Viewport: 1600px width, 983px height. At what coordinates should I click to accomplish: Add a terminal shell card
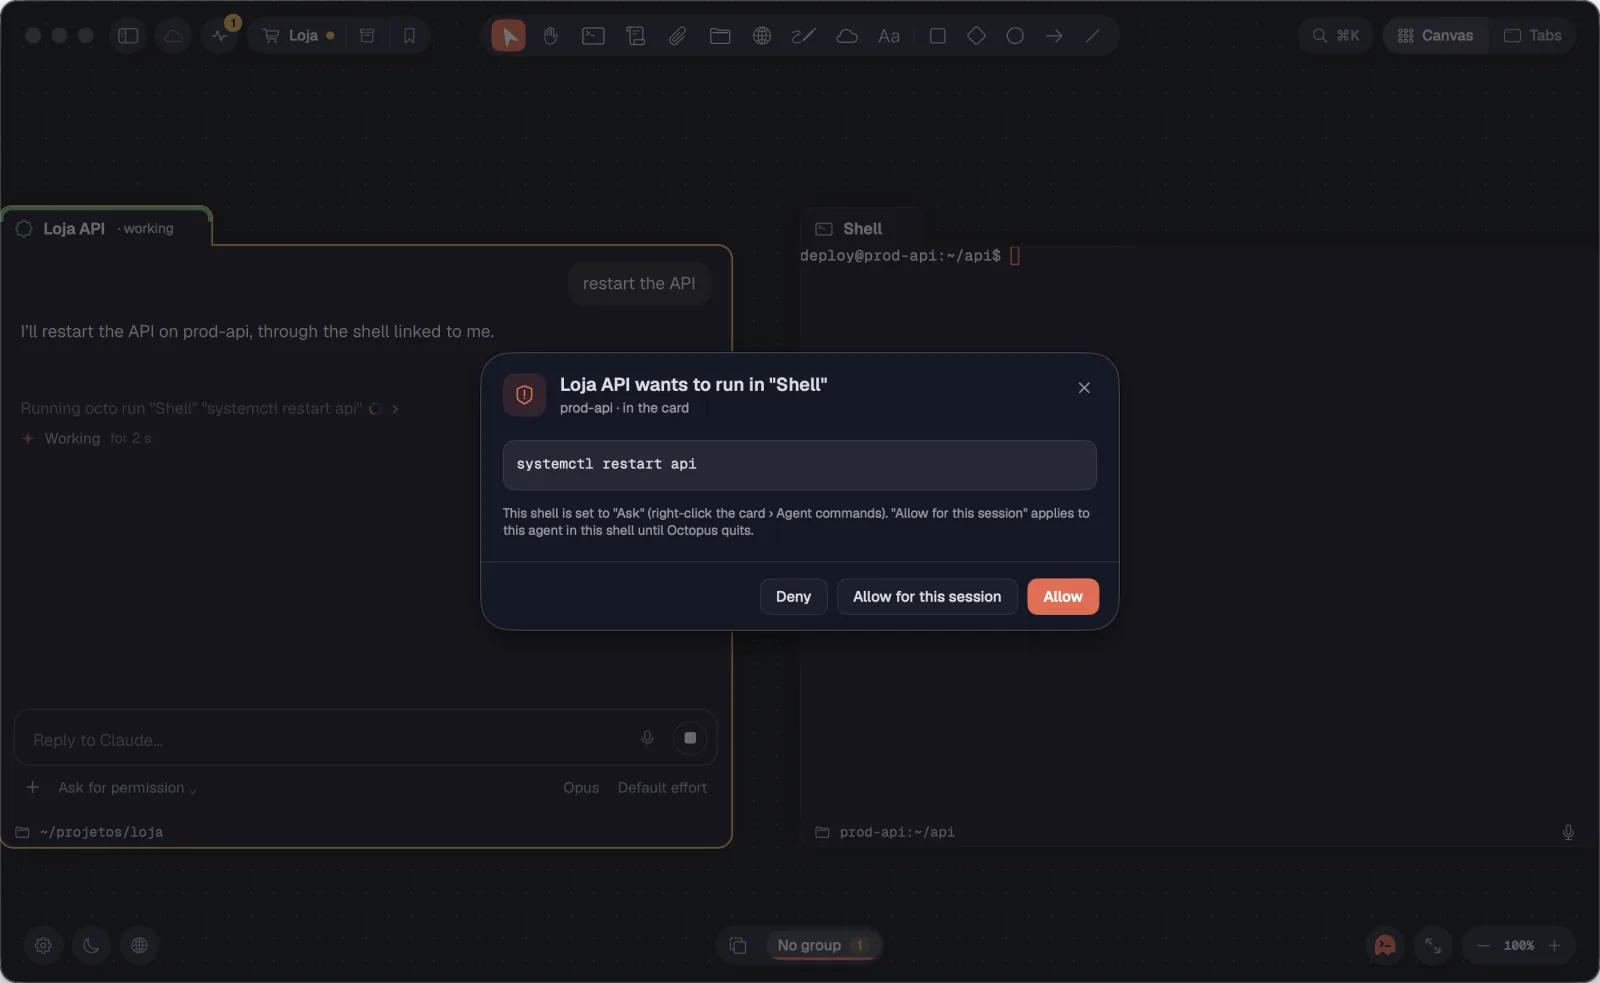click(x=593, y=36)
